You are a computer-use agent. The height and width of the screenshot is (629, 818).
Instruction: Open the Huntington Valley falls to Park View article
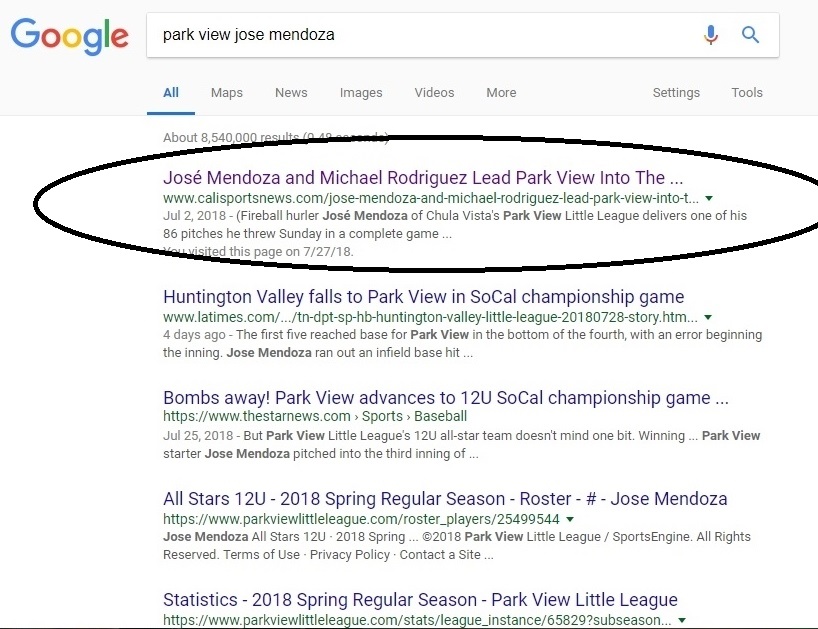(x=424, y=297)
